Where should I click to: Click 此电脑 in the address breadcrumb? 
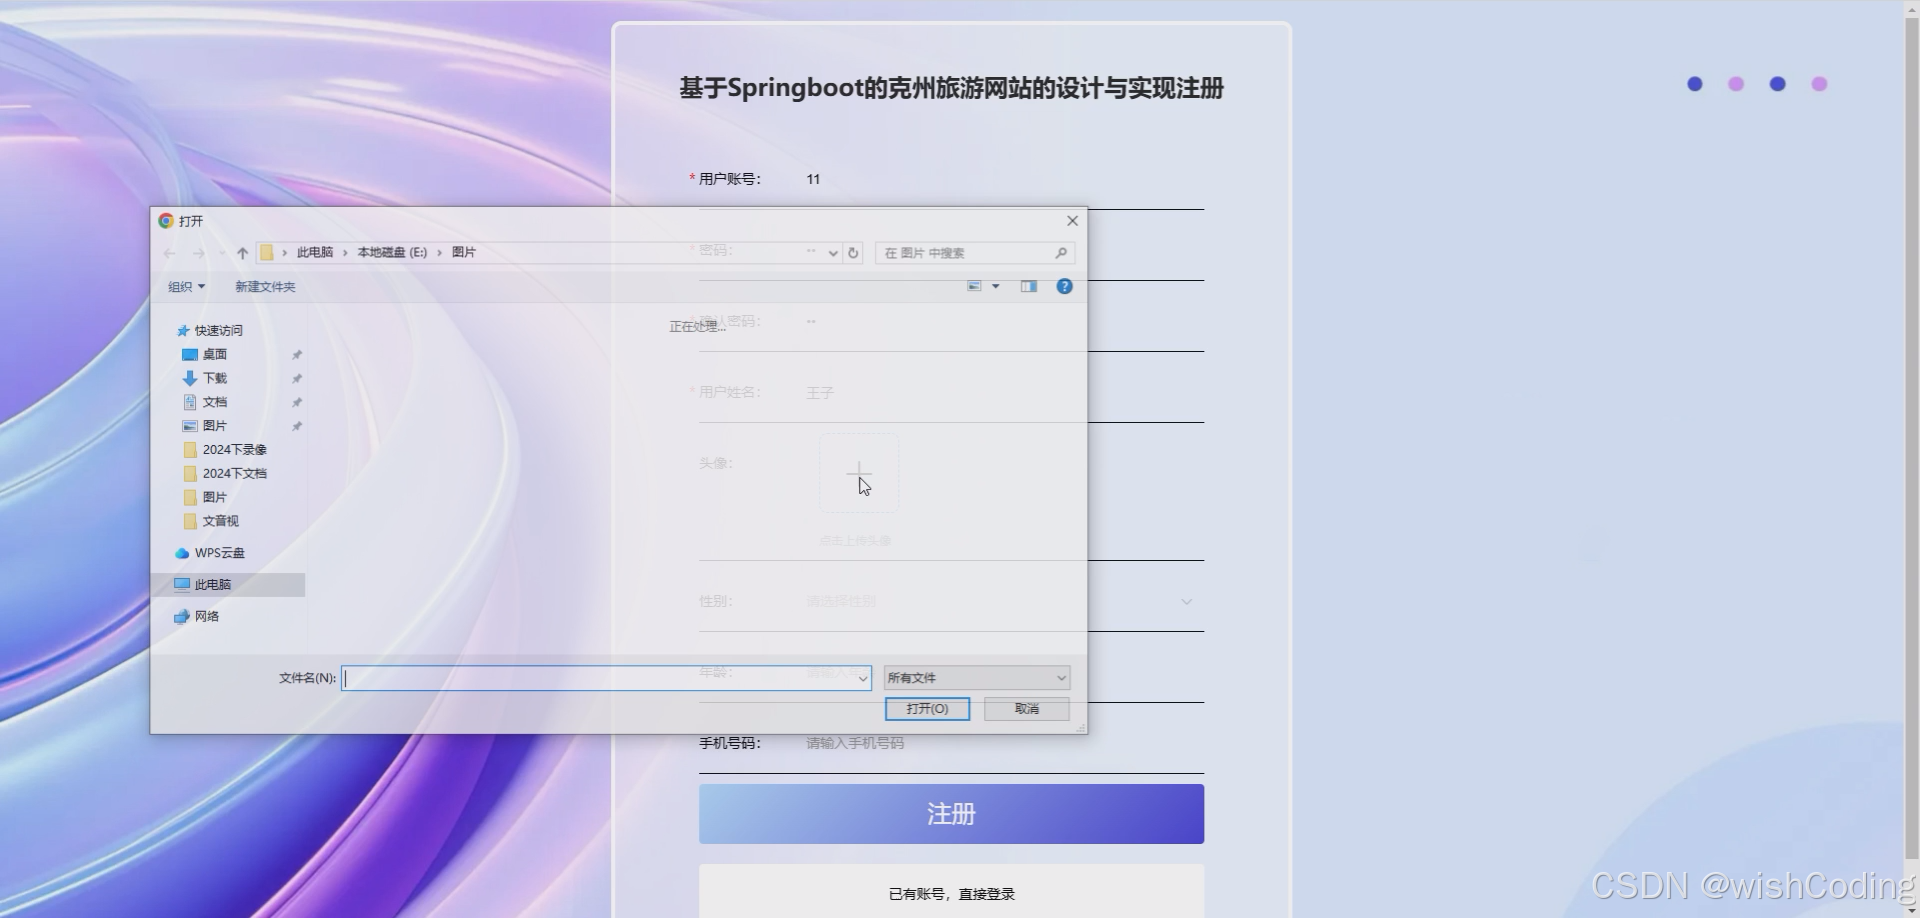315,253
